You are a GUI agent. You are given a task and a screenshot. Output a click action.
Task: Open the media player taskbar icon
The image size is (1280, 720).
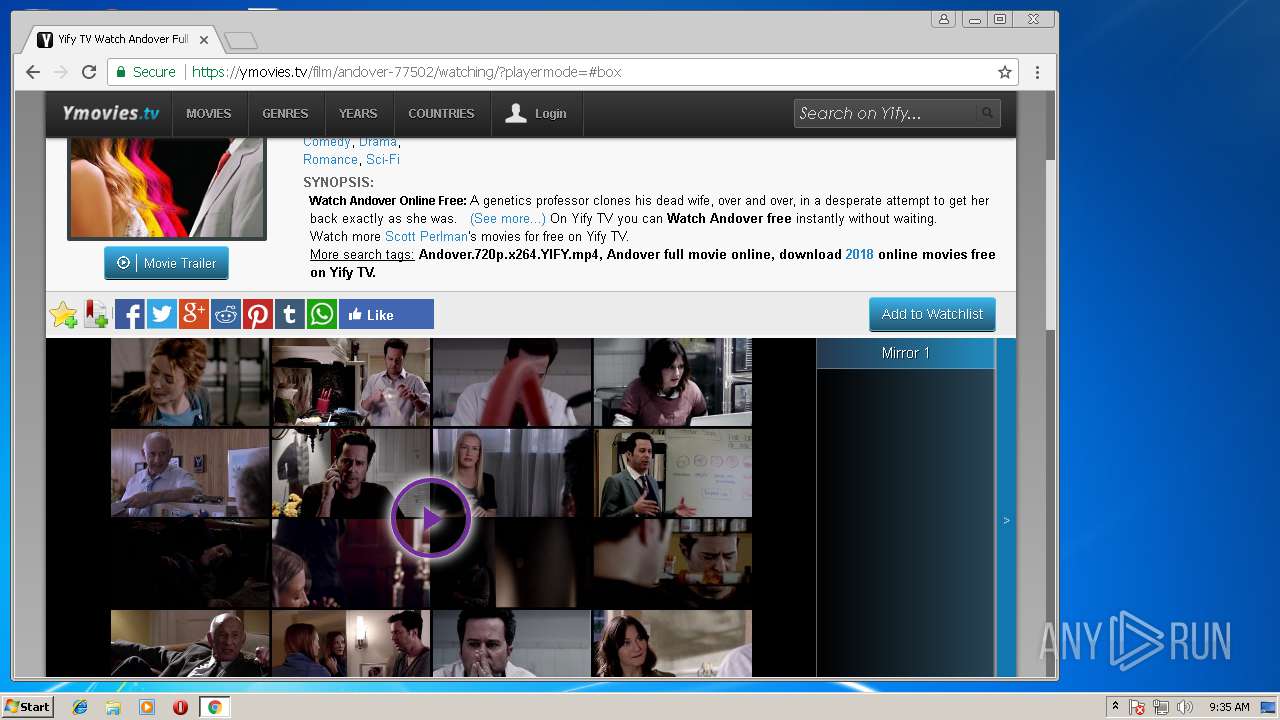coord(147,707)
